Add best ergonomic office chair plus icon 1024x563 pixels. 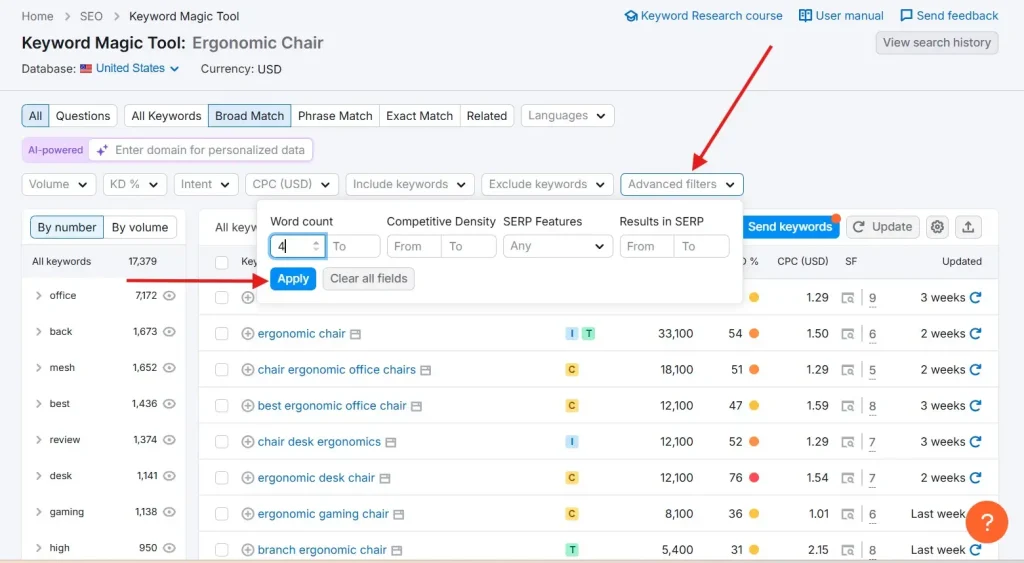248,406
